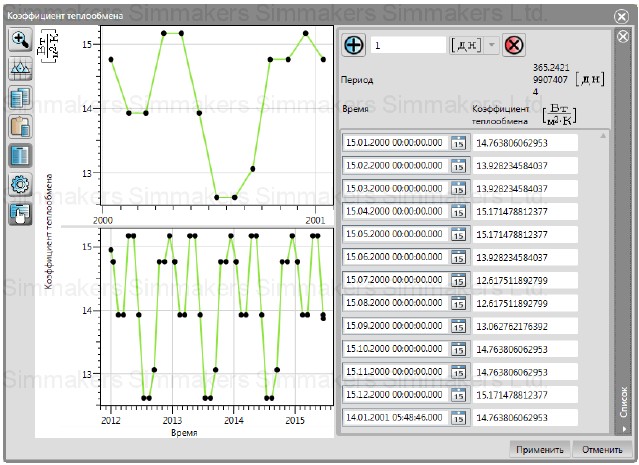This screenshot has height=465, width=639.
Task: Click the paste clipboard icon in sidebar
Action: coord(20,126)
